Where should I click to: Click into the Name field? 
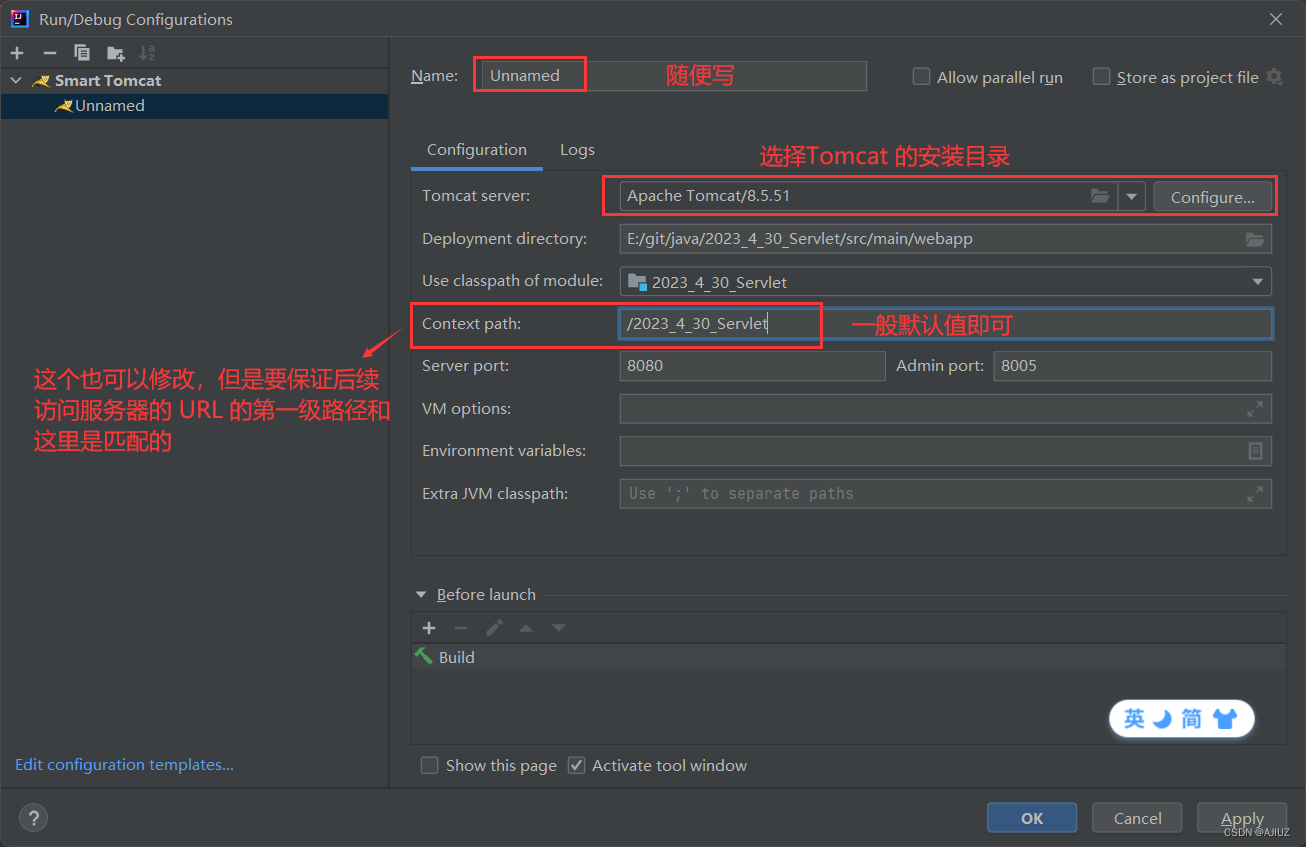tap(673, 76)
